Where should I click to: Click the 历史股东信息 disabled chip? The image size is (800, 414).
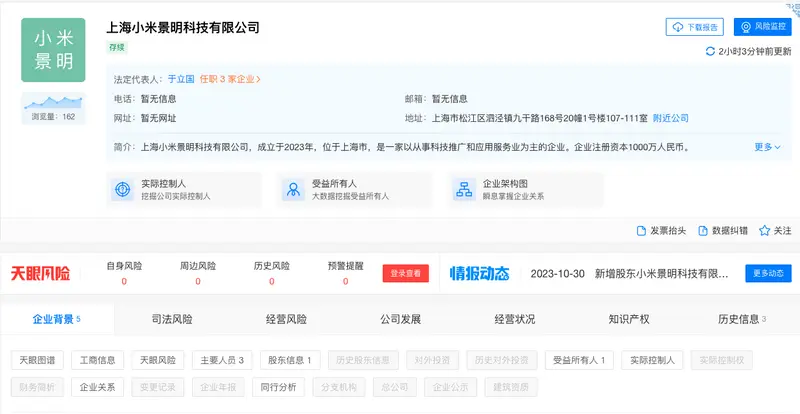click(363, 360)
